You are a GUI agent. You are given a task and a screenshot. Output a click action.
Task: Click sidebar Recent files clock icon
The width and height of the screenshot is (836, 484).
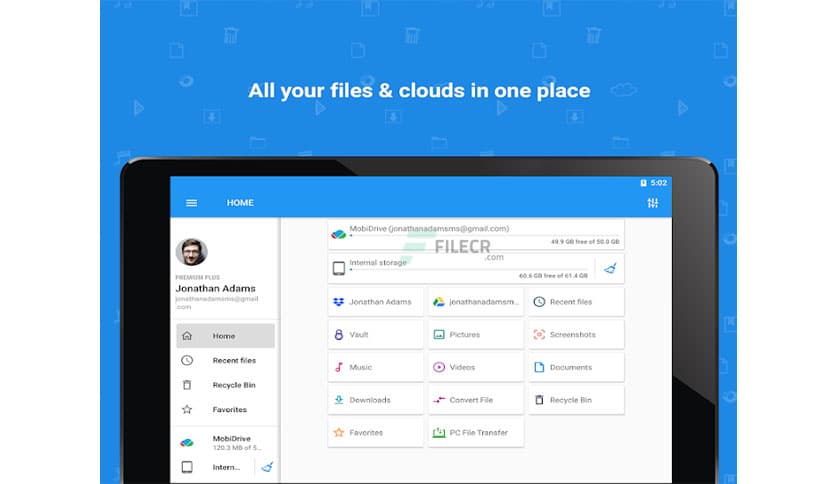point(187,360)
